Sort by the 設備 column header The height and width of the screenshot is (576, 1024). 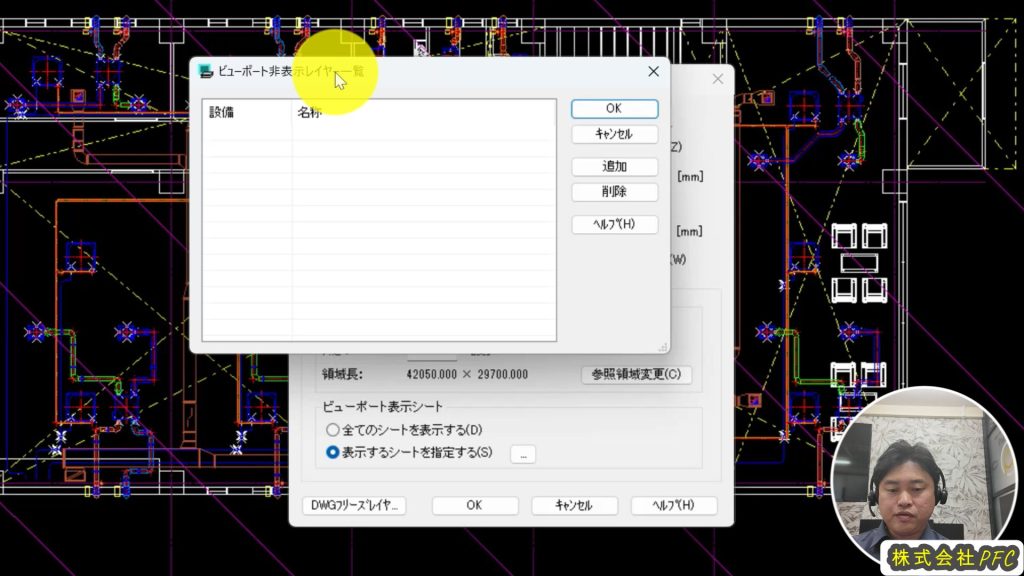pyautogui.click(x=247, y=113)
